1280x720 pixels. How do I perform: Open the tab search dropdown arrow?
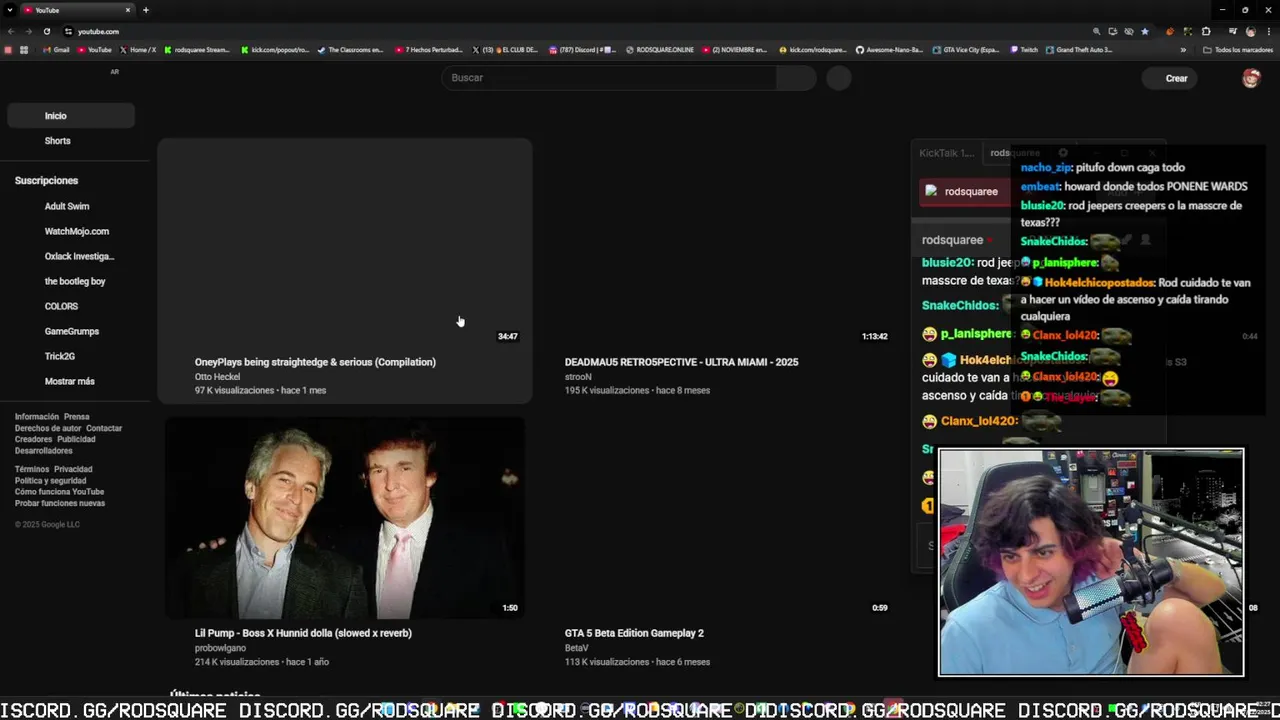click(x=9, y=10)
